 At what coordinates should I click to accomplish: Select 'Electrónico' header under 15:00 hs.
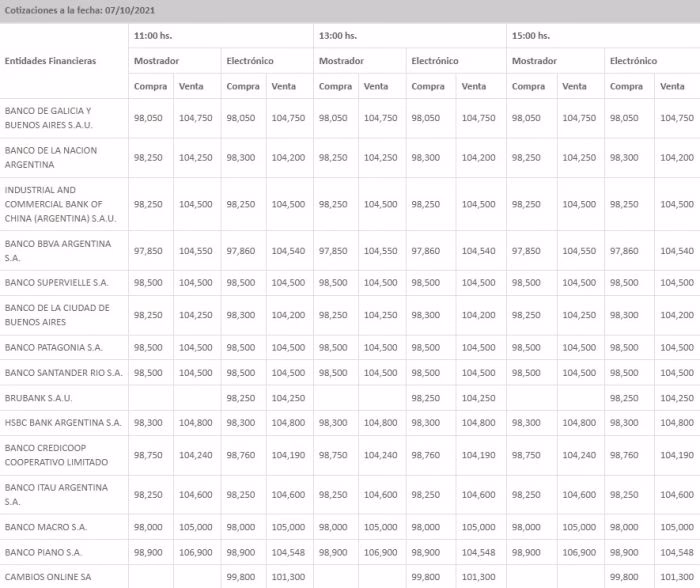[633, 61]
